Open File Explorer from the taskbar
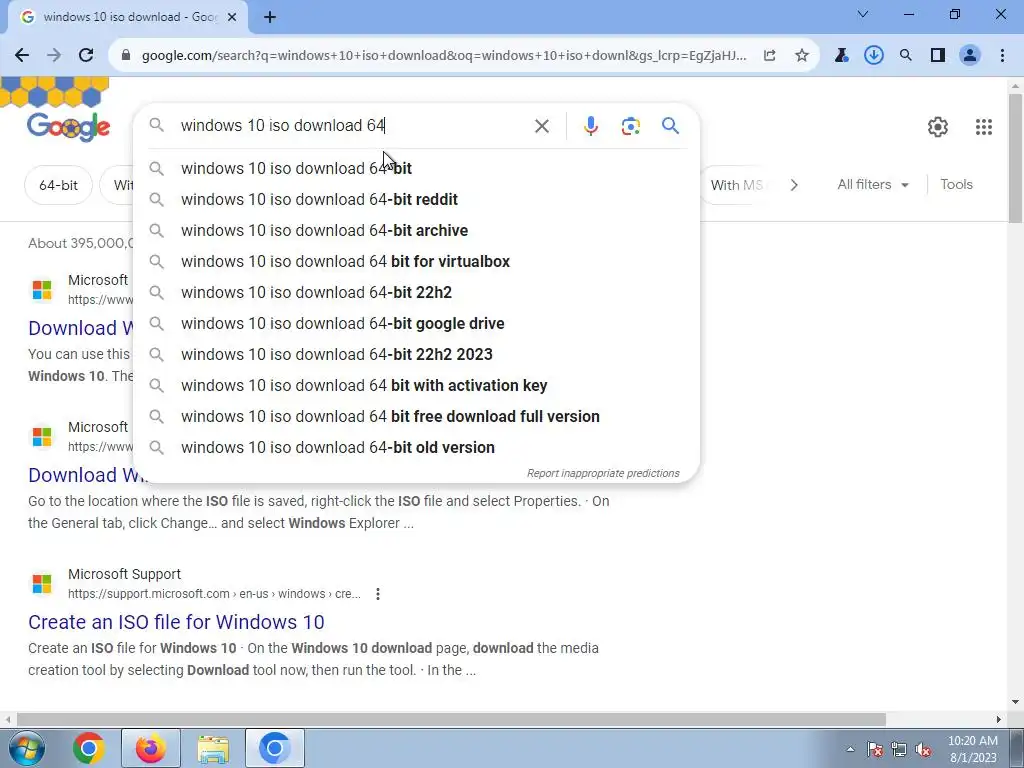This screenshot has height=768, width=1024. coord(213,748)
